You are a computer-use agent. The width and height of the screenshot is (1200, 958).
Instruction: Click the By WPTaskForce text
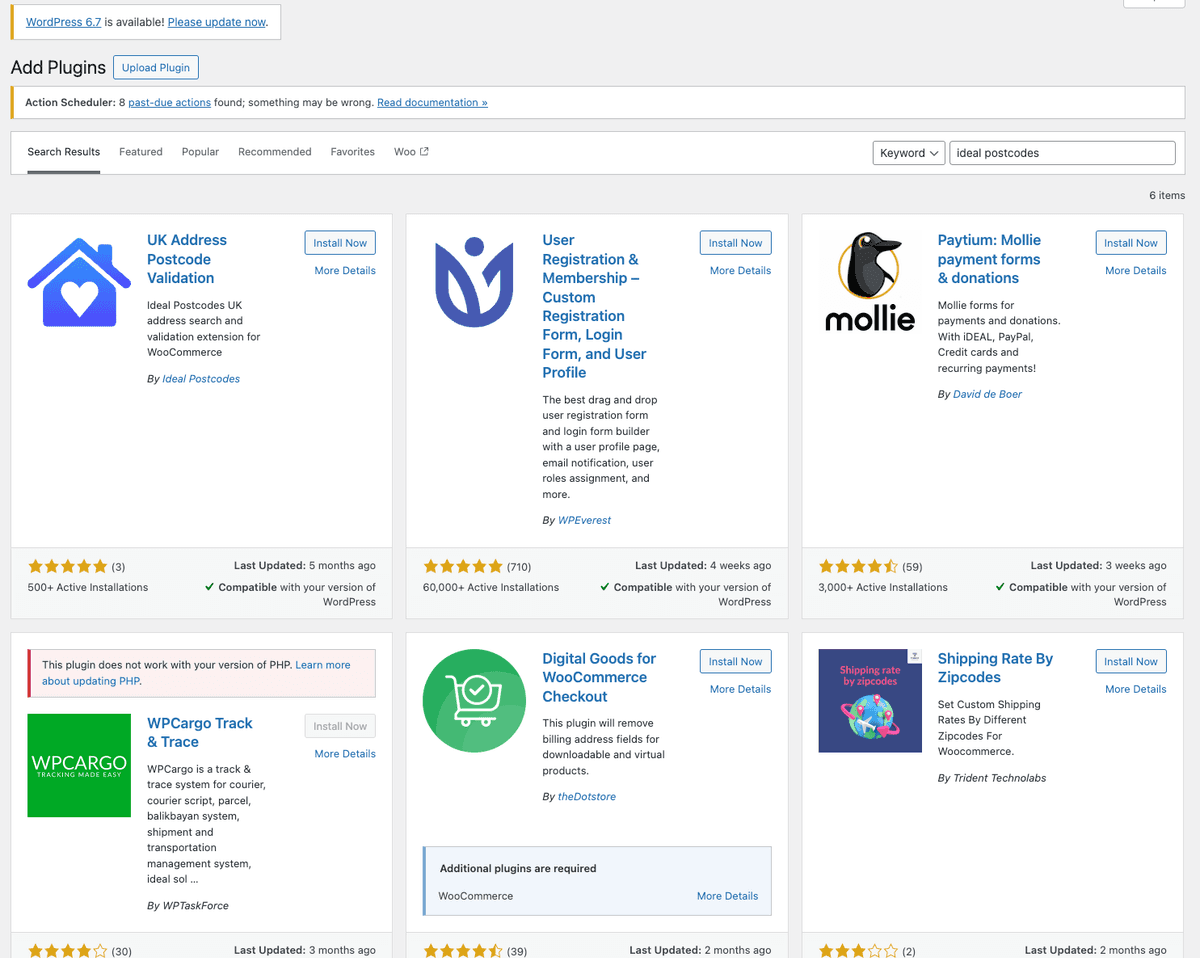(188, 906)
